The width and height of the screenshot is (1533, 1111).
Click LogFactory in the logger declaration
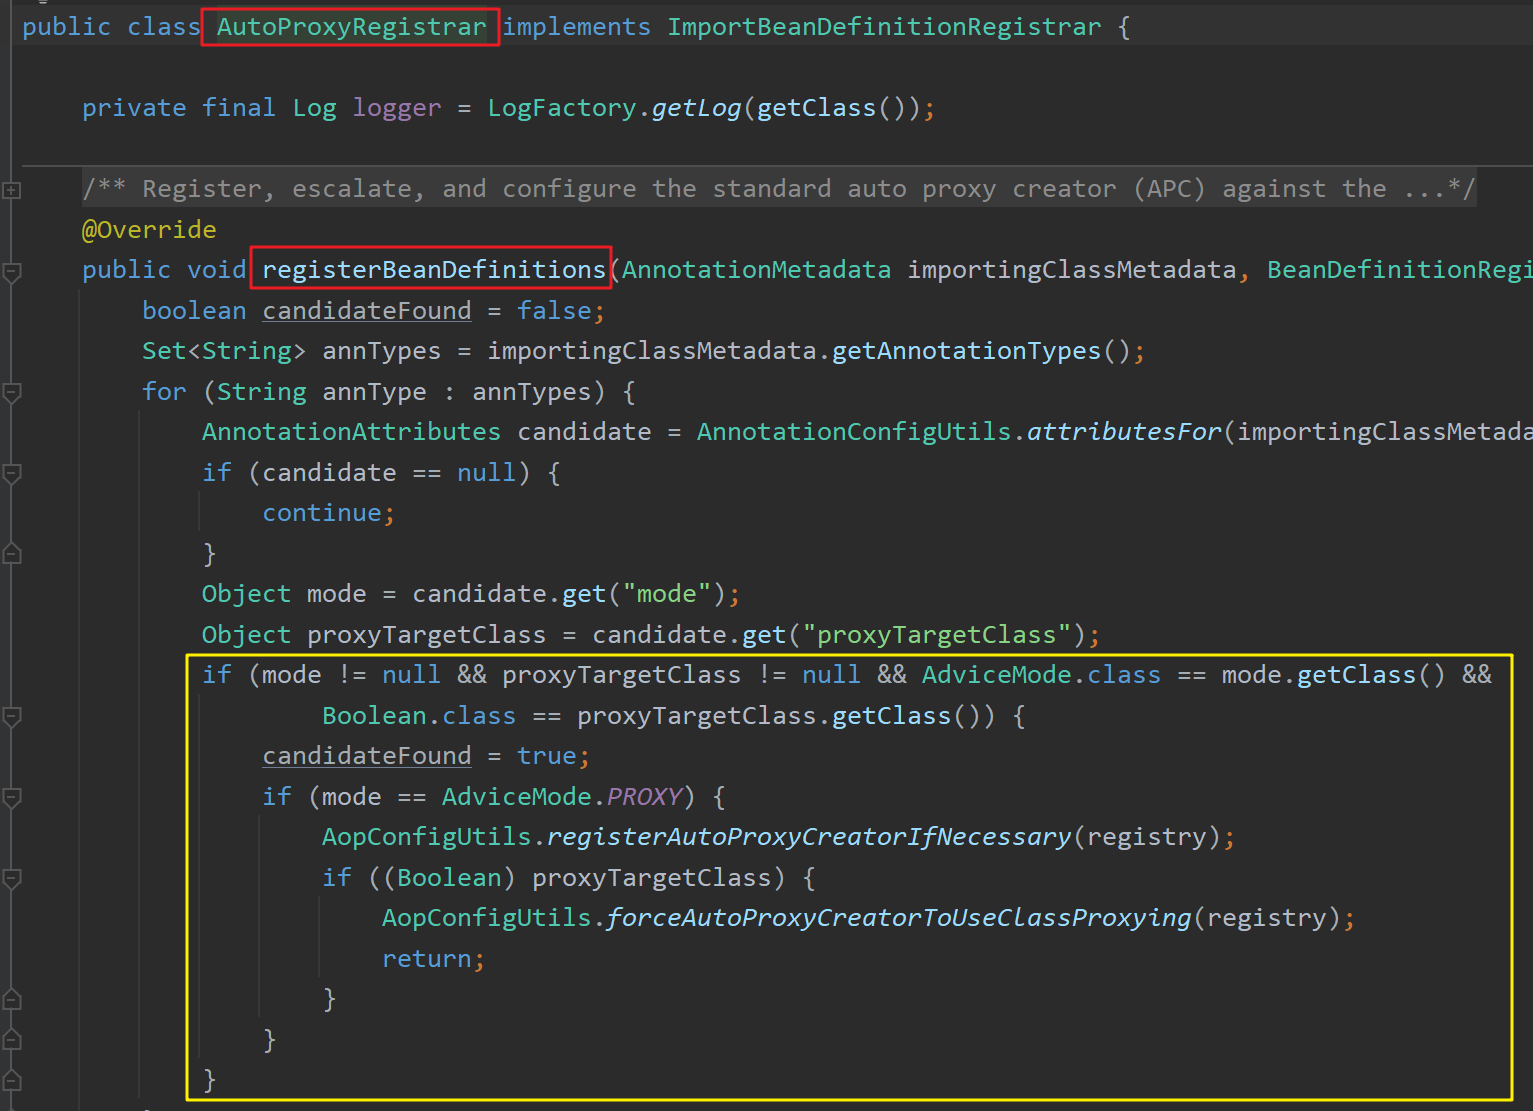[561, 108]
